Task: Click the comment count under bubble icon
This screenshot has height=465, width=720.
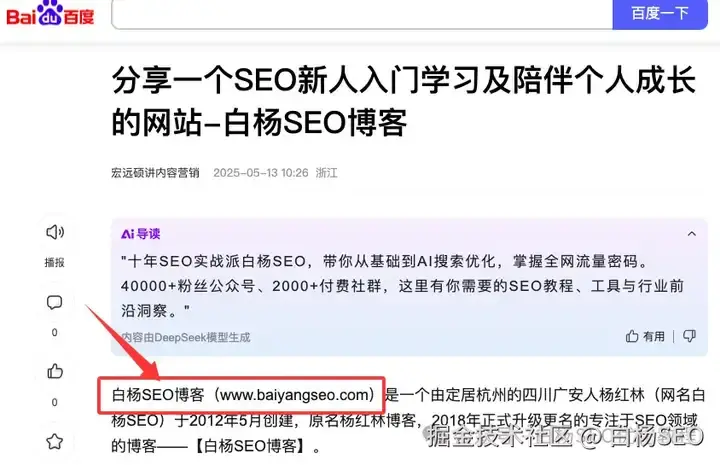Action: (x=55, y=332)
